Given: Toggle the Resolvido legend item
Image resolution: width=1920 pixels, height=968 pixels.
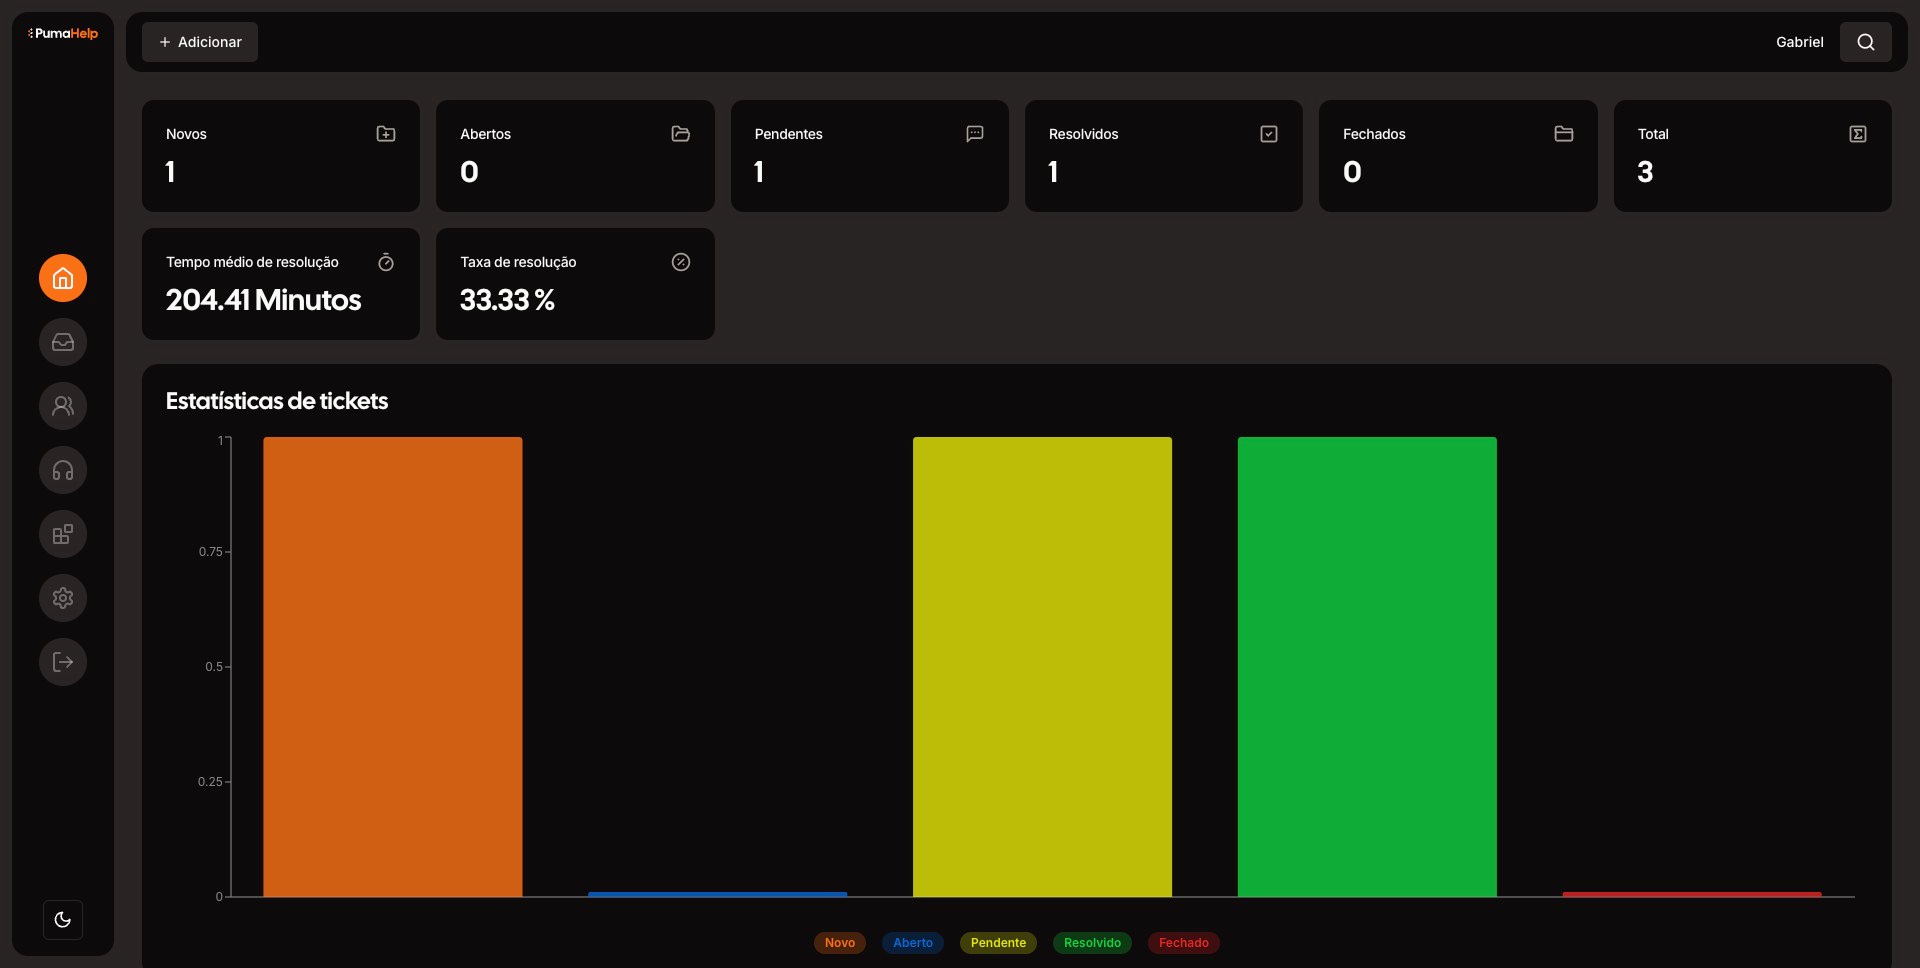Looking at the screenshot, I should 1092,943.
